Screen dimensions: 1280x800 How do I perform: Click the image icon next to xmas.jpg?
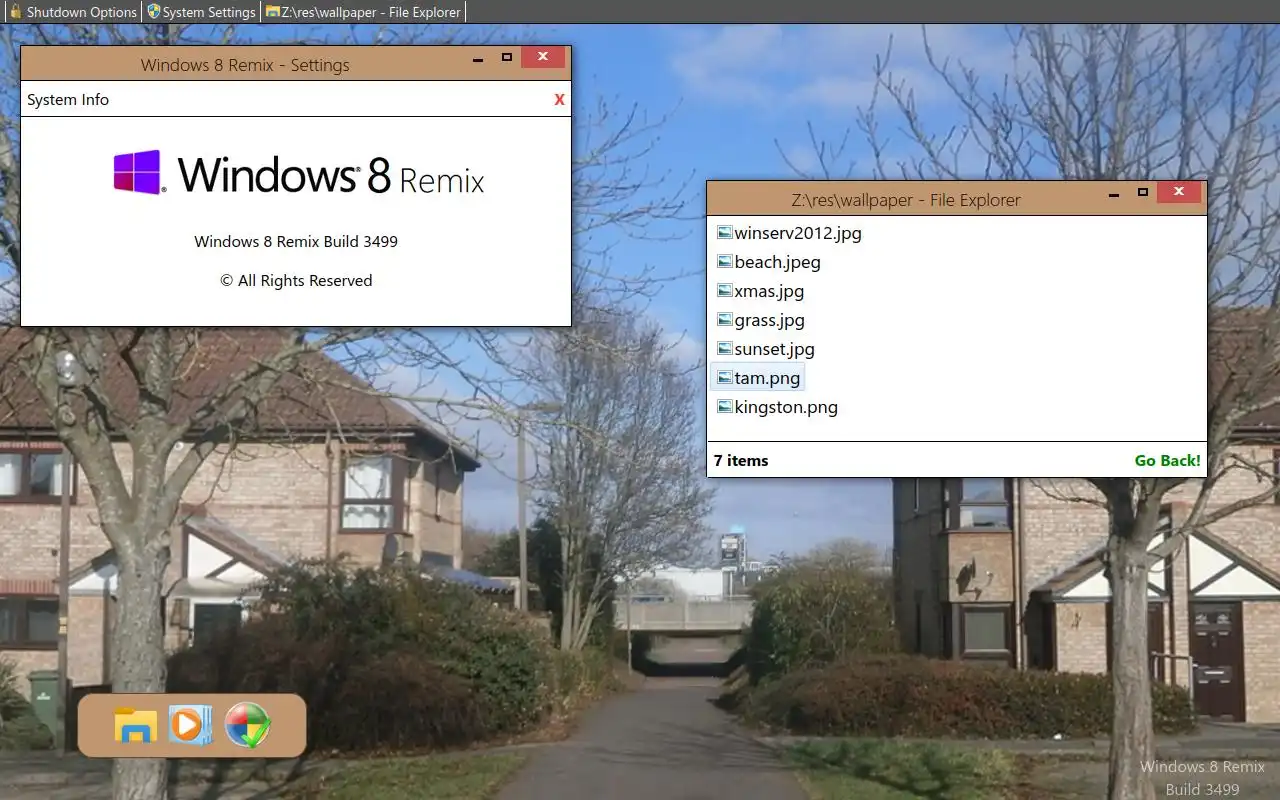[x=725, y=291]
